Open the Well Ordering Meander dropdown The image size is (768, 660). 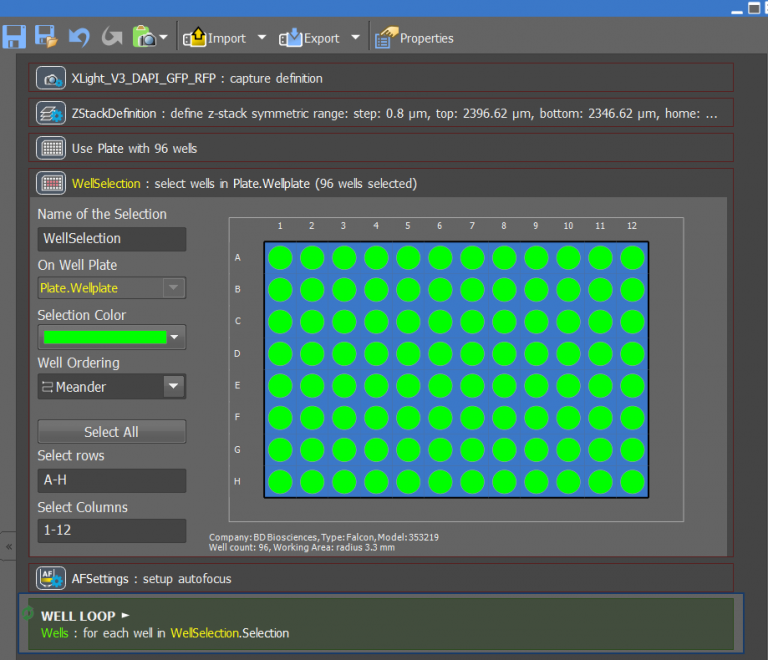(173, 387)
